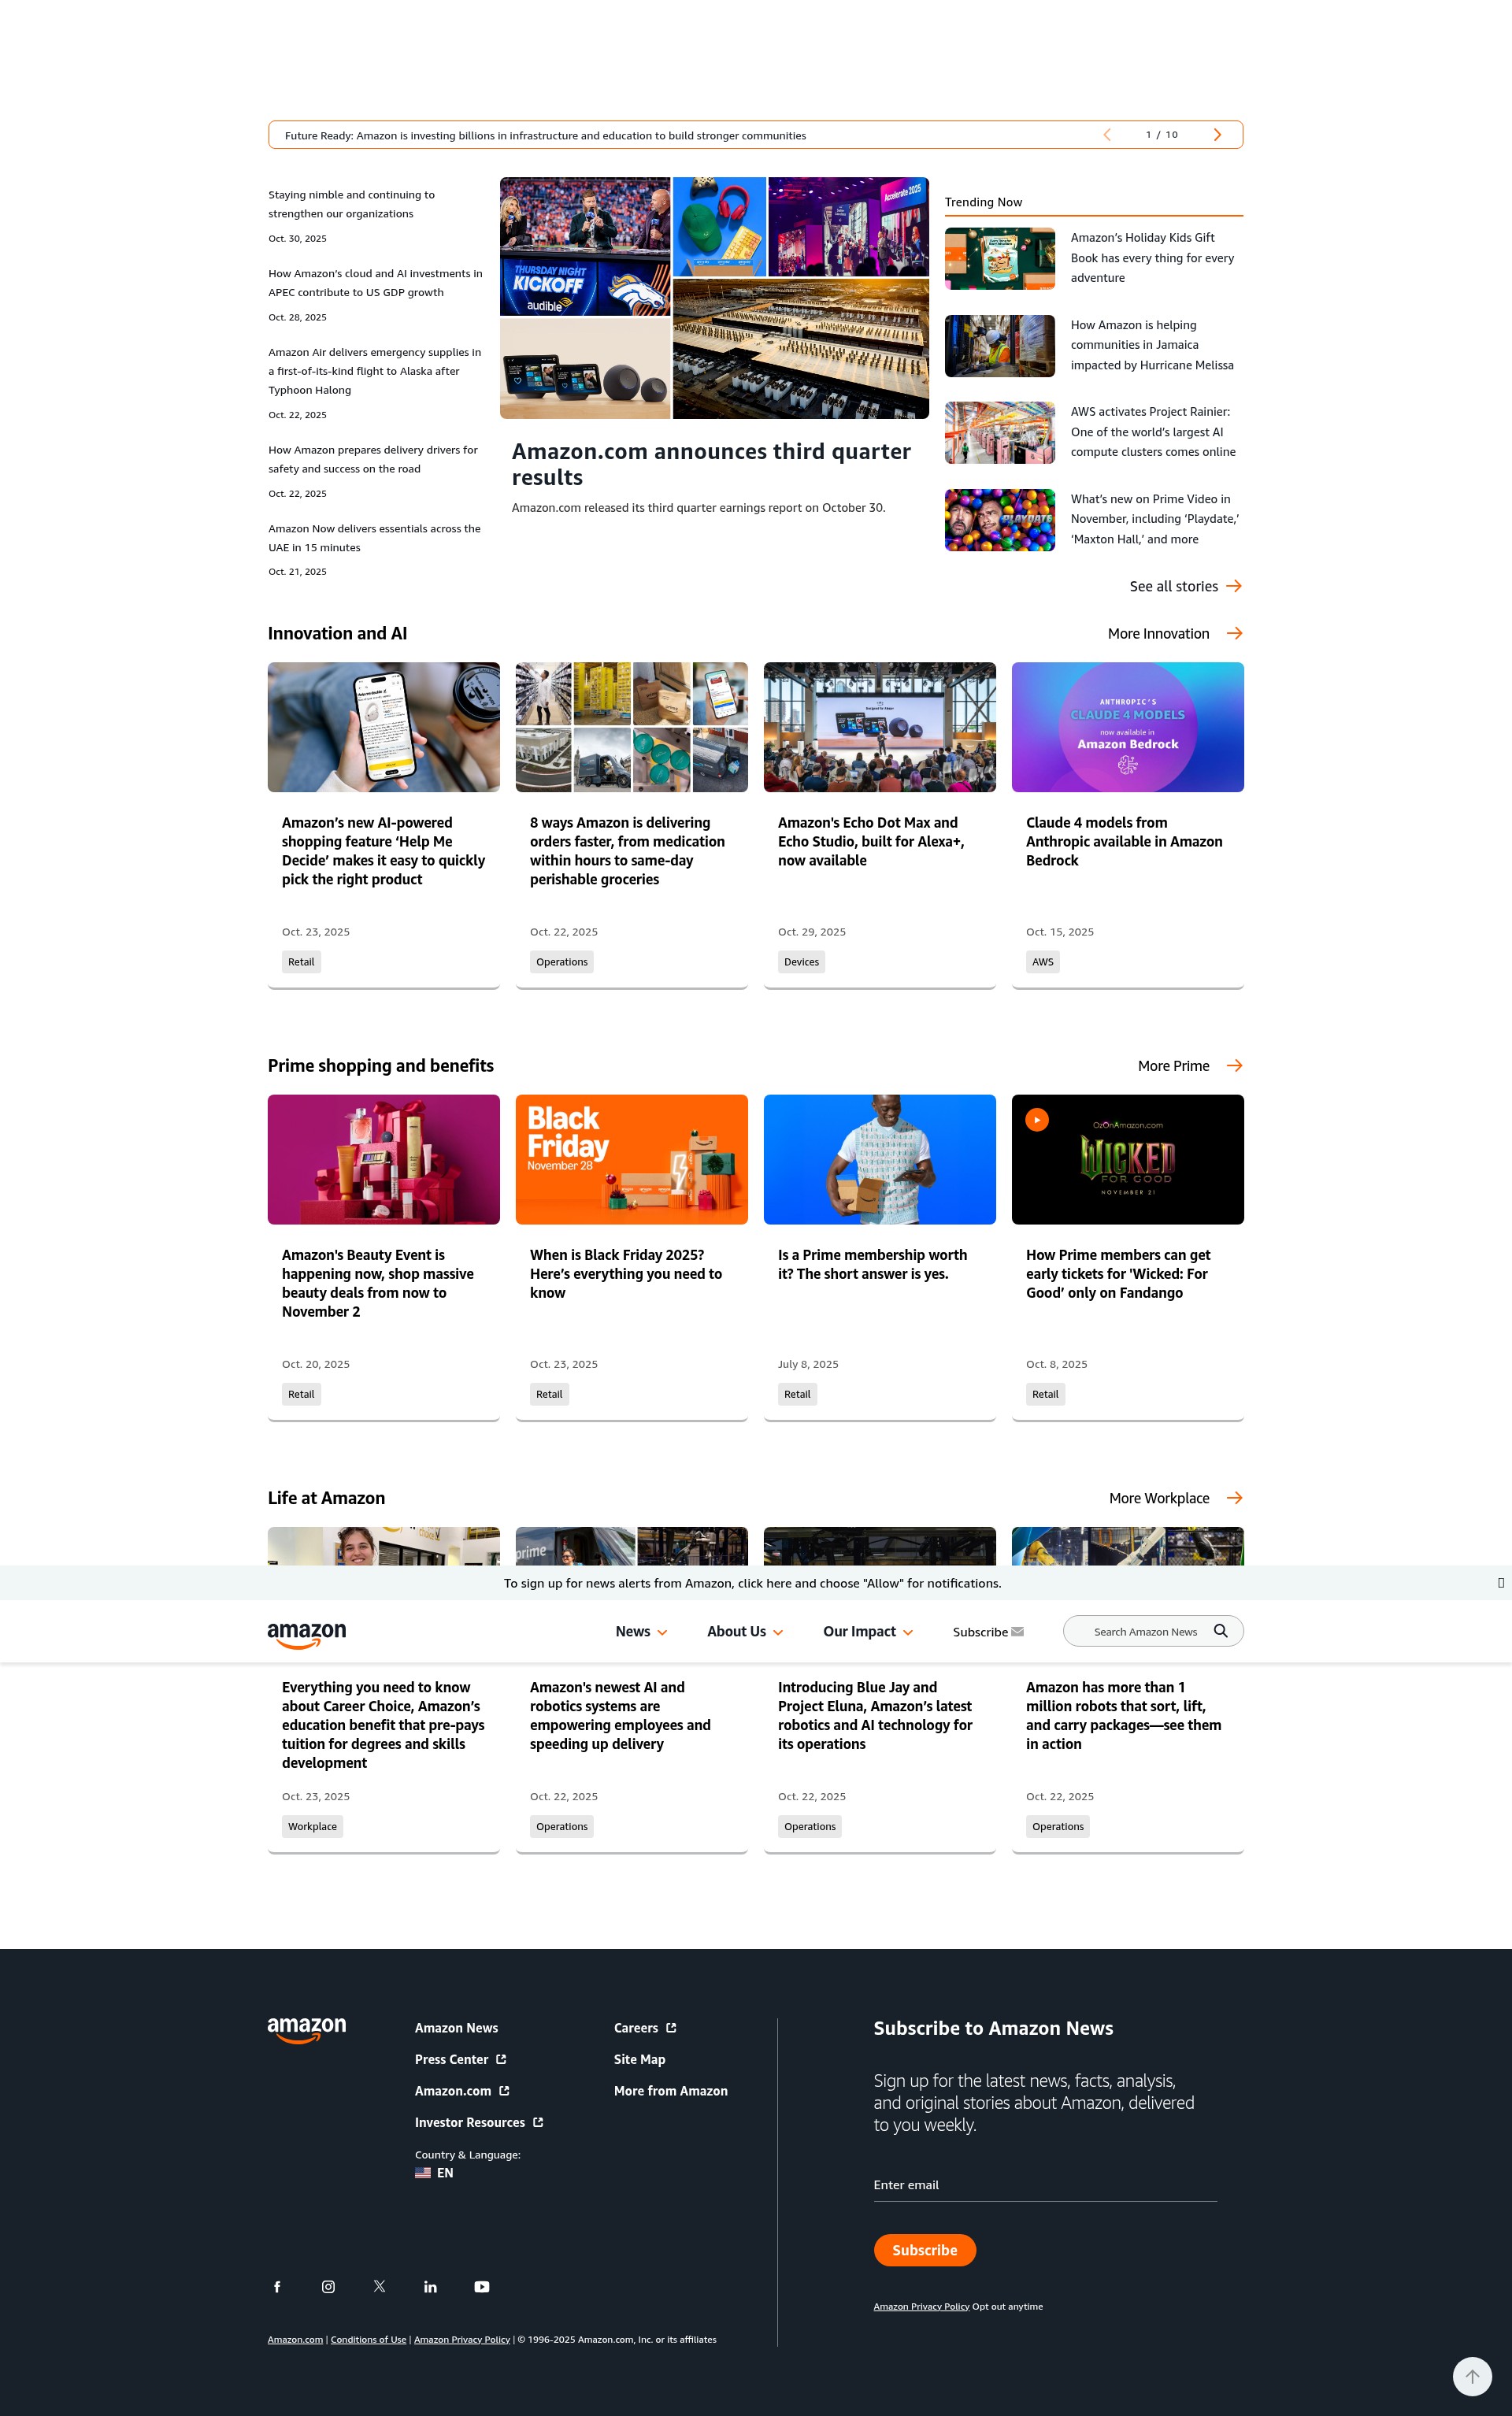Click external link icon beside Press Center
The image size is (1512, 2416).
click(501, 2059)
